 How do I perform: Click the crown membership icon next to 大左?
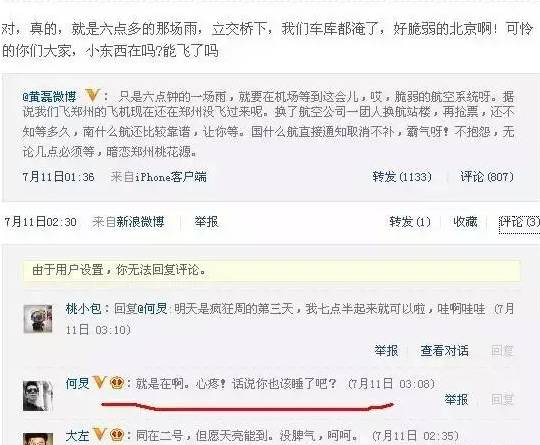pyautogui.click(x=117, y=435)
